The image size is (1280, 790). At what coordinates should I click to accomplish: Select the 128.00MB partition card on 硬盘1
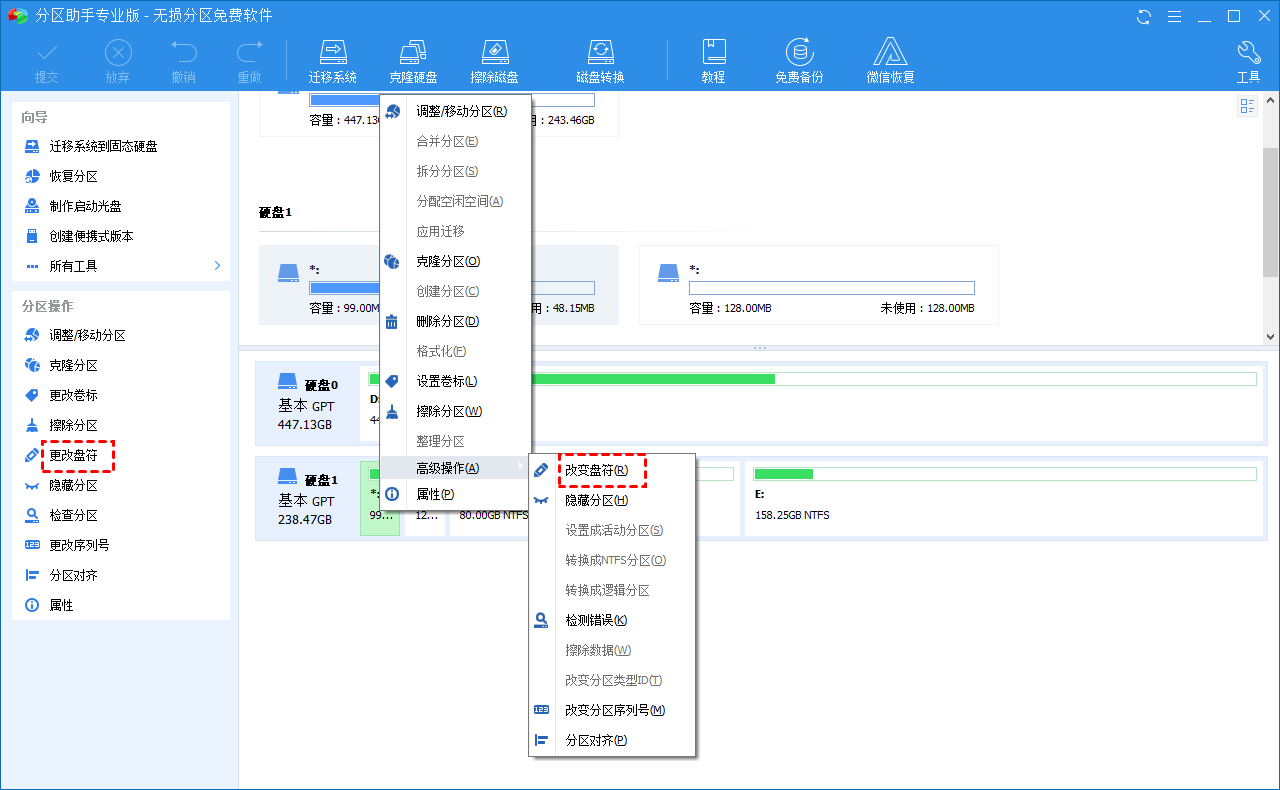tap(819, 285)
